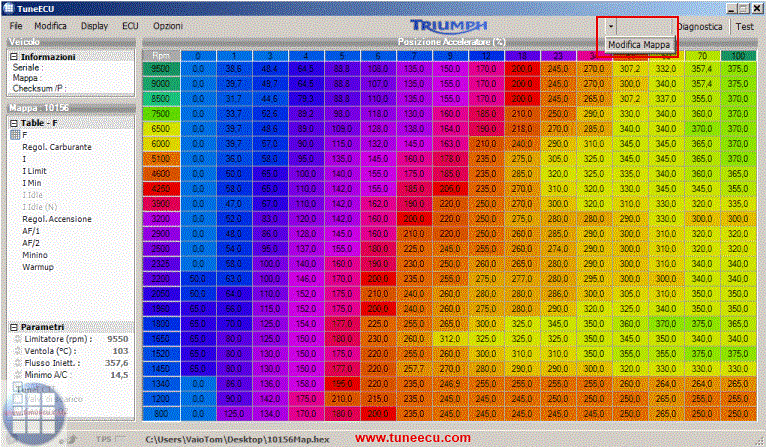766x447 pixels.
Task: Click cell 246,9 in the 1340 row
Action: point(450,383)
